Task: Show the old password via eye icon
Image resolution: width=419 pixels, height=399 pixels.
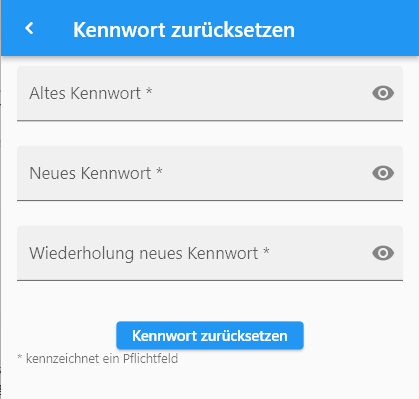Action: [383, 93]
